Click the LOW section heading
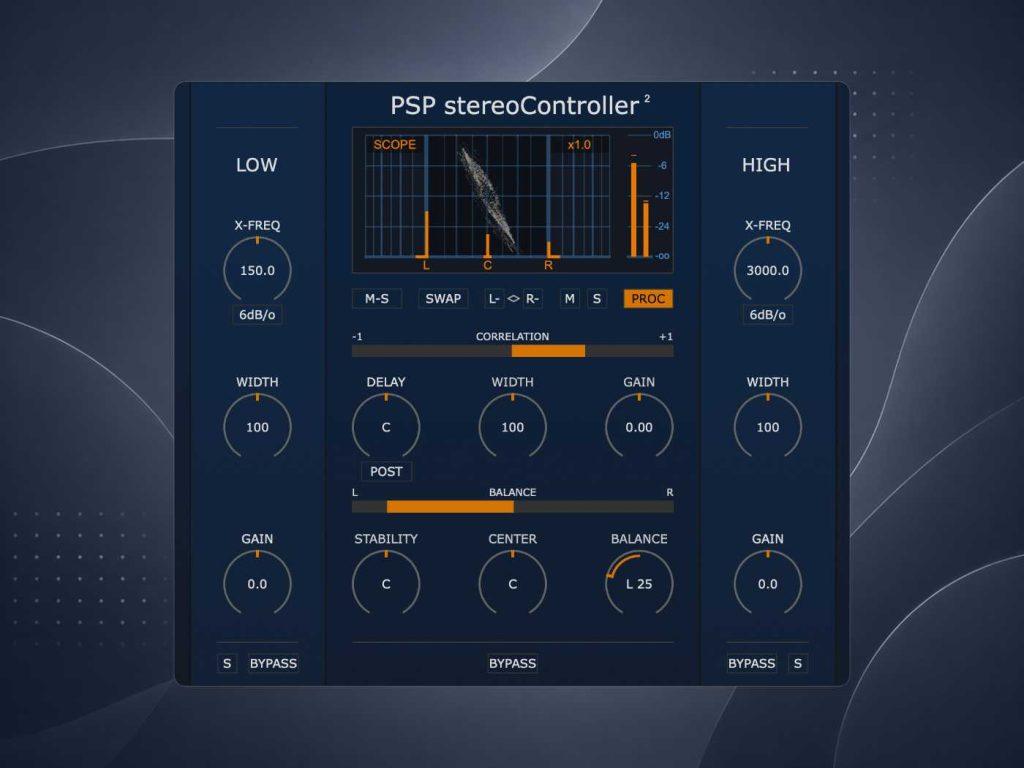The image size is (1024, 768). click(257, 165)
